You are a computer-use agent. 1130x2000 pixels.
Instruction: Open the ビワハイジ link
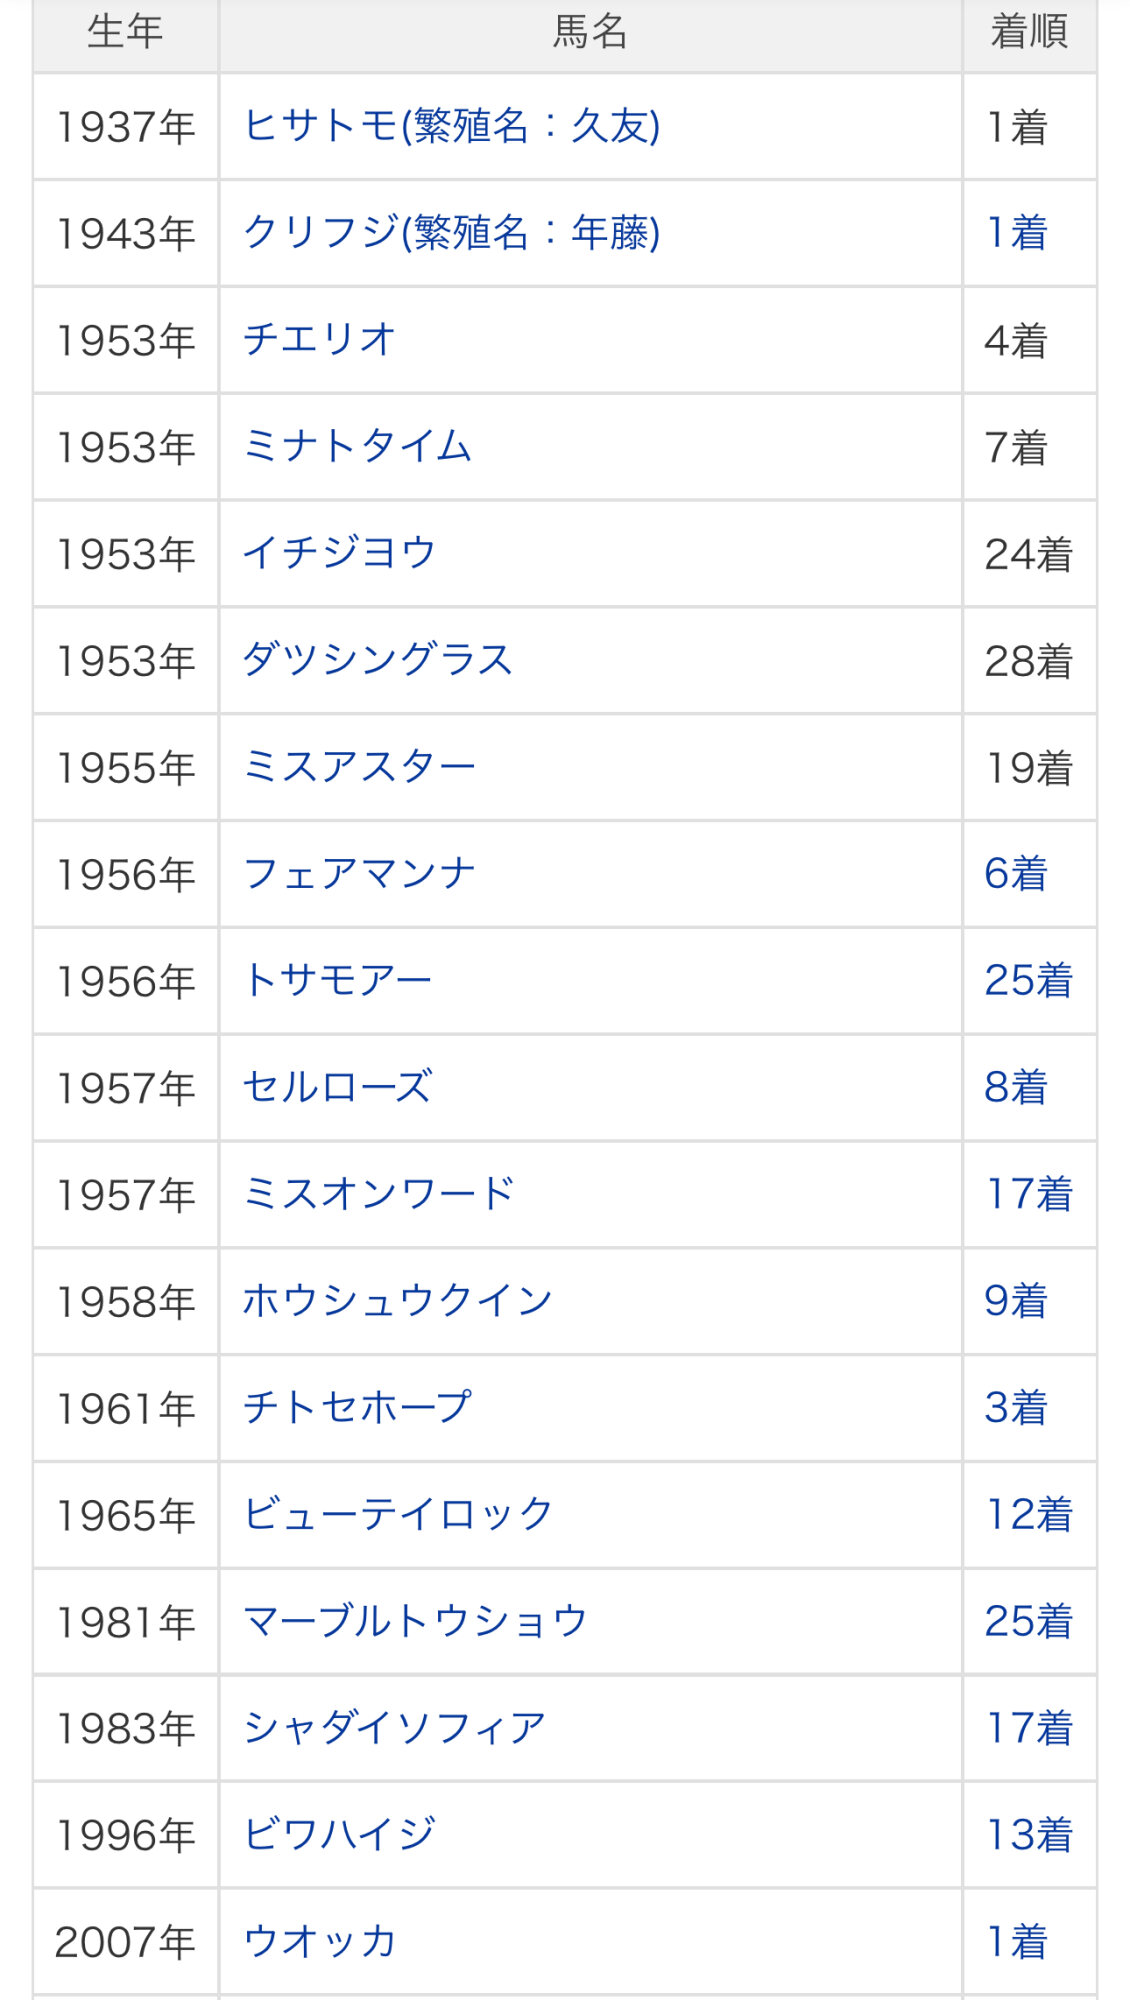340,1835
